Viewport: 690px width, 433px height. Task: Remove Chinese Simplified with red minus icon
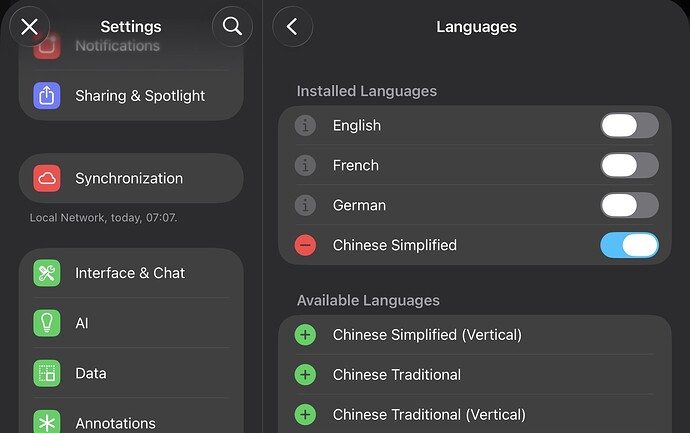click(x=306, y=246)
